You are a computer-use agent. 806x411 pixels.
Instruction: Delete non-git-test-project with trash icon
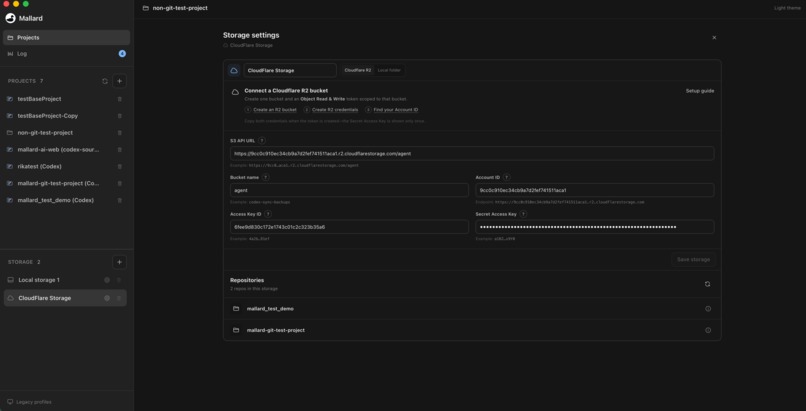click(120, 133)
